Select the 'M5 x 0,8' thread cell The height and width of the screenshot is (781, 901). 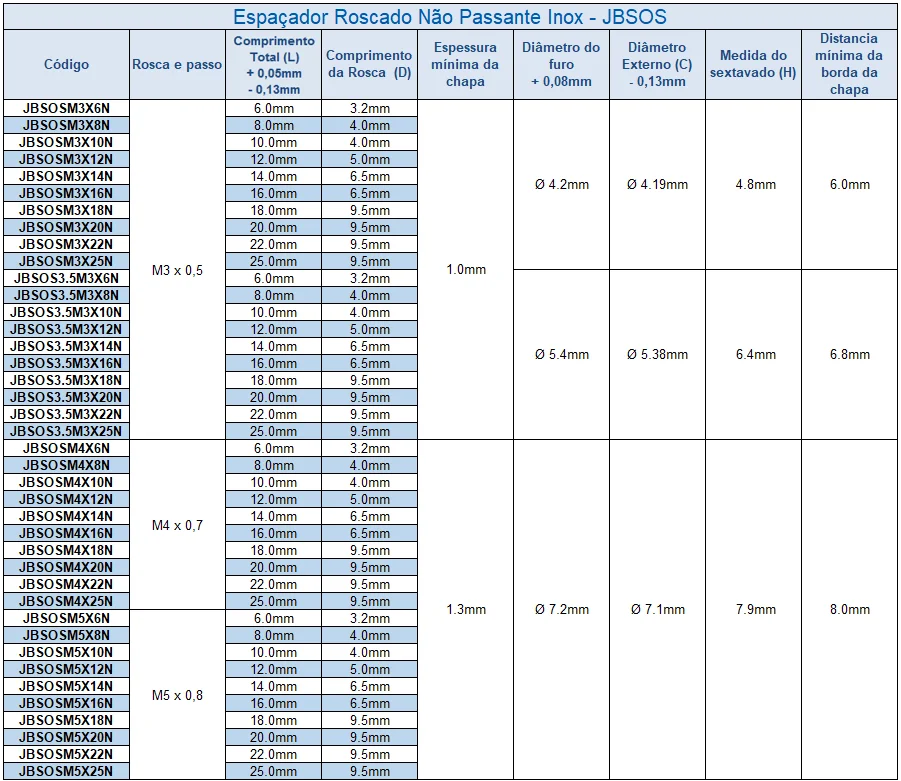pos(177,695)
